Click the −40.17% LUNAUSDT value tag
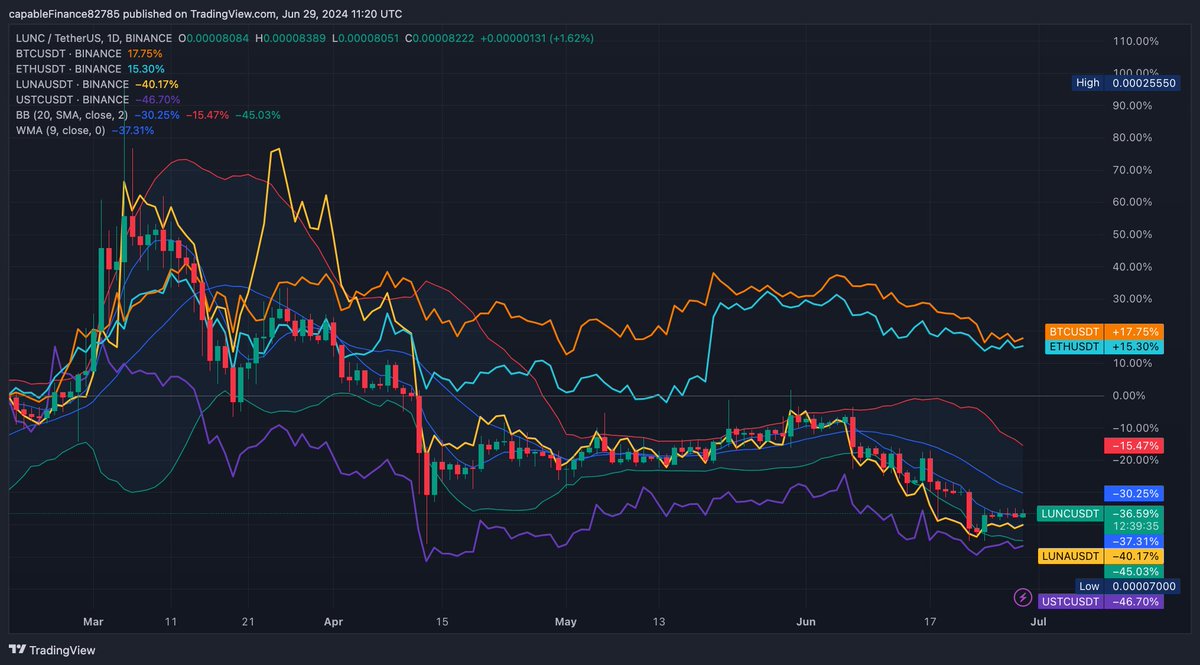 coord(1133,556)
